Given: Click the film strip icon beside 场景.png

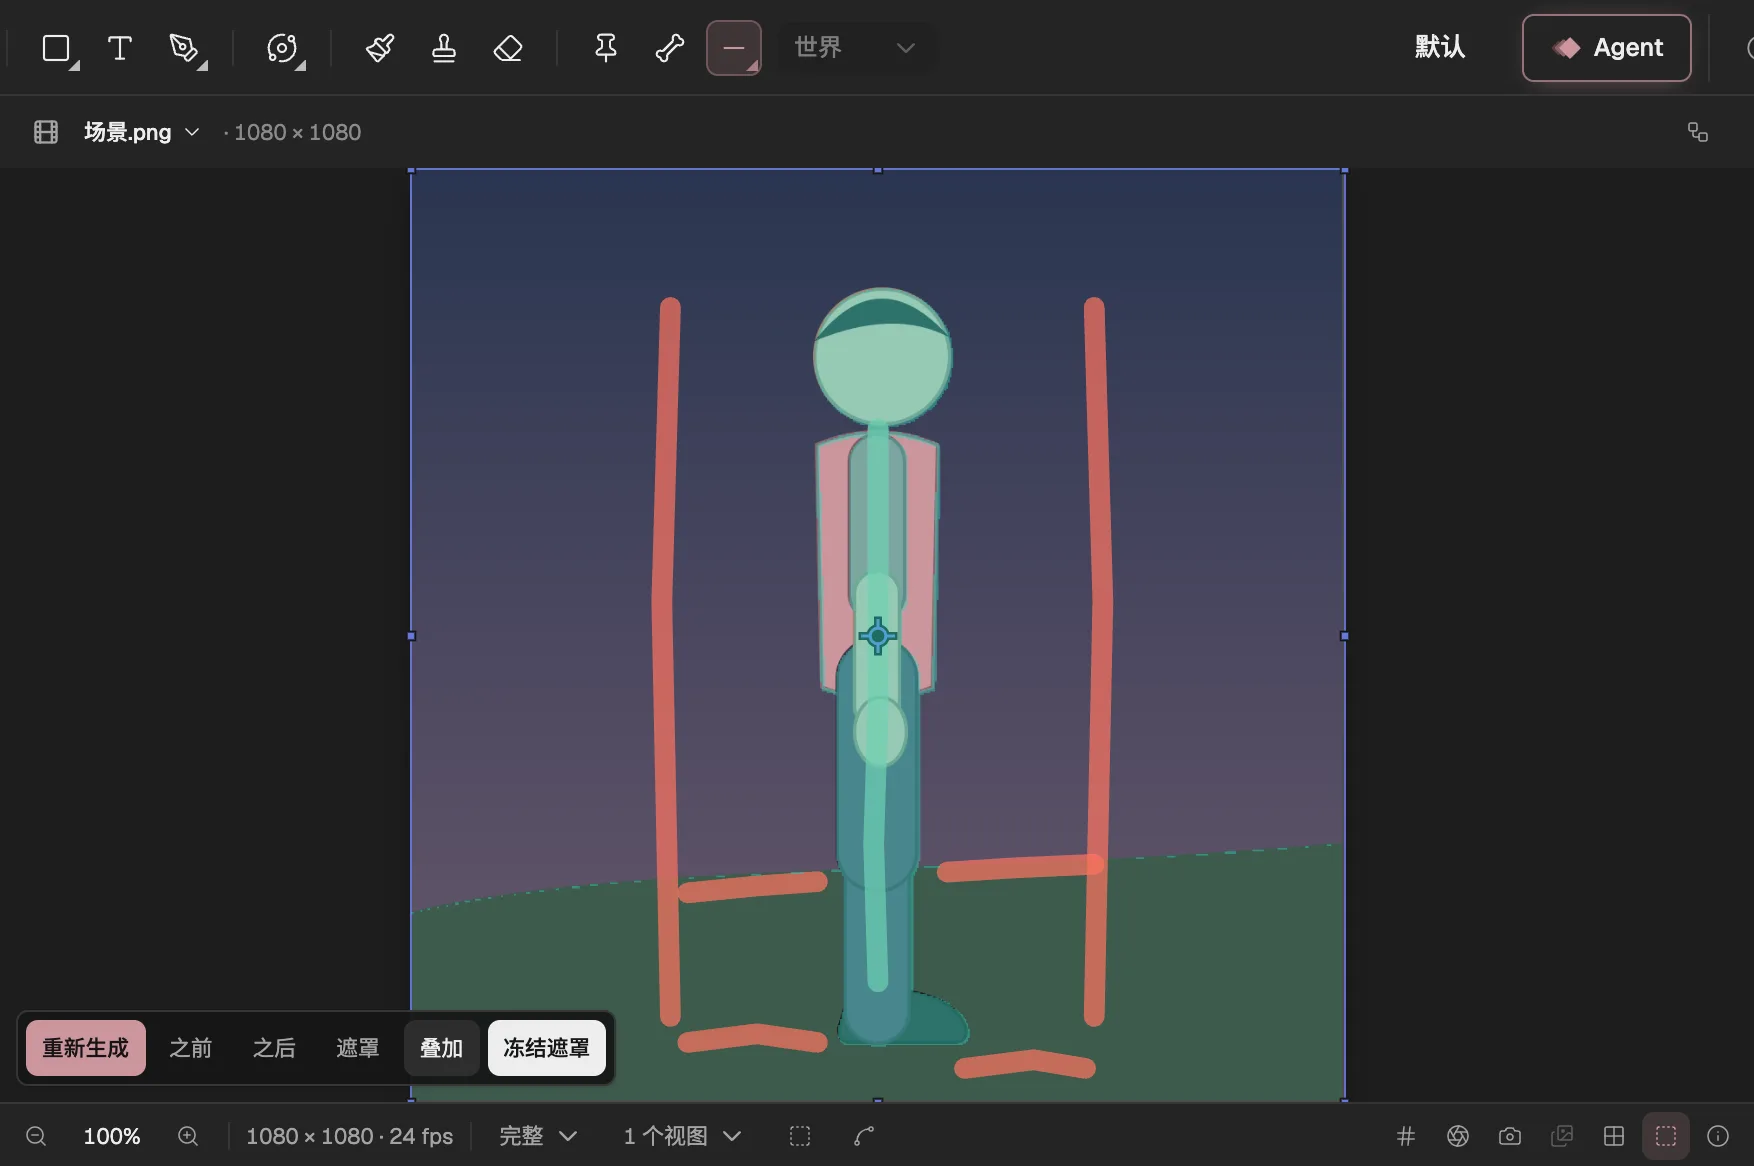Looking at the screenshot, I should coord(46,132).
